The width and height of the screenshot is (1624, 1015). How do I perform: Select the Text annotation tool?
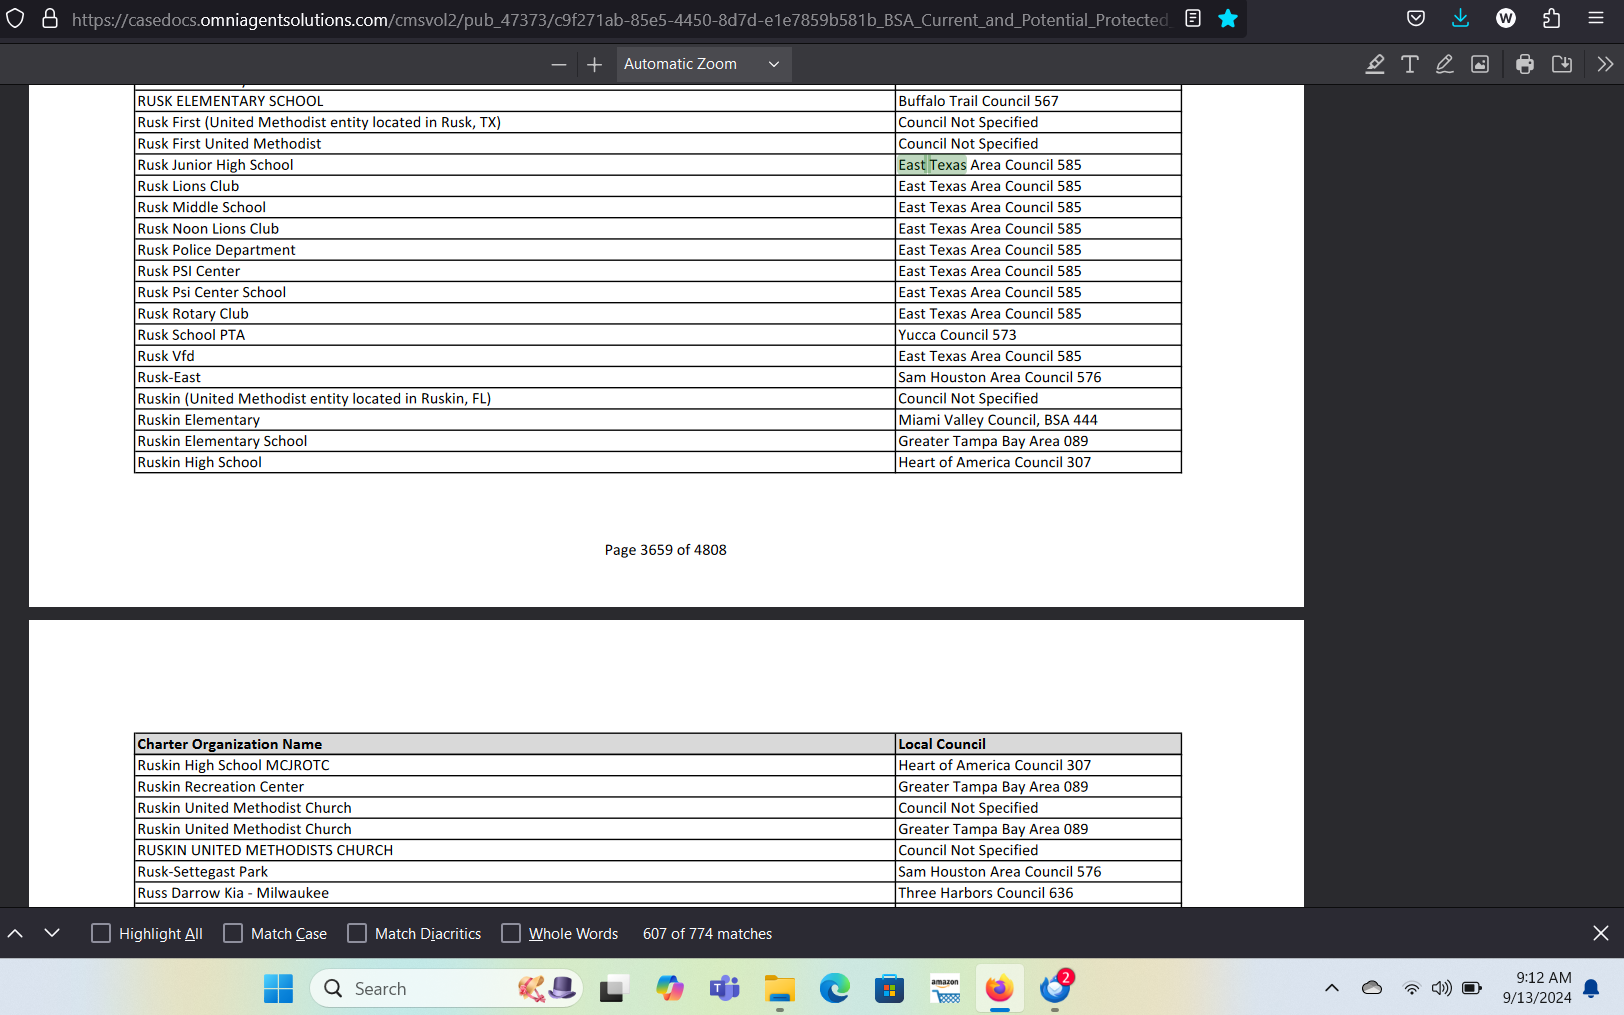(x=1410, y=64)
